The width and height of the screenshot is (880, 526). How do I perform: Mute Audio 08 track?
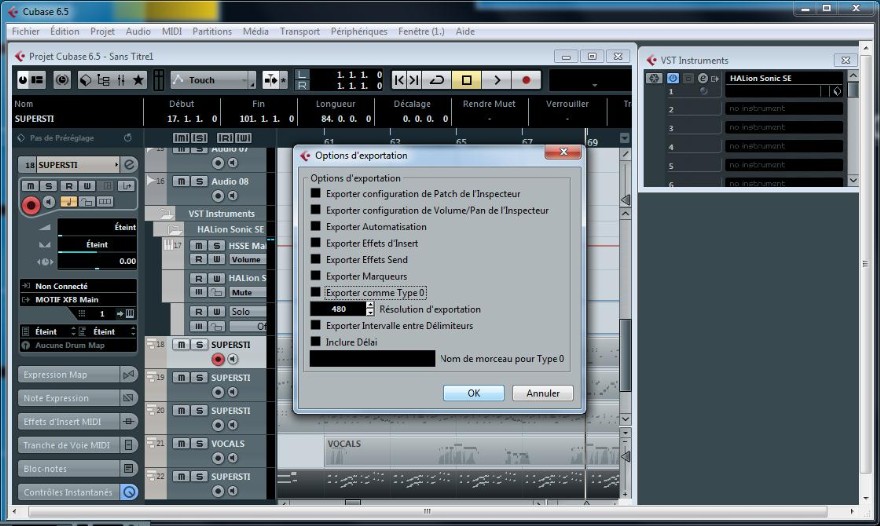tap(181, 181)
